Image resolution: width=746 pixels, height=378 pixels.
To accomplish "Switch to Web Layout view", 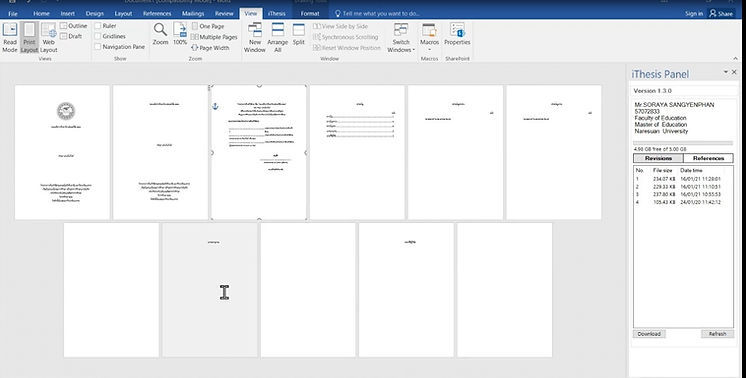I will [x=49, y=38].
